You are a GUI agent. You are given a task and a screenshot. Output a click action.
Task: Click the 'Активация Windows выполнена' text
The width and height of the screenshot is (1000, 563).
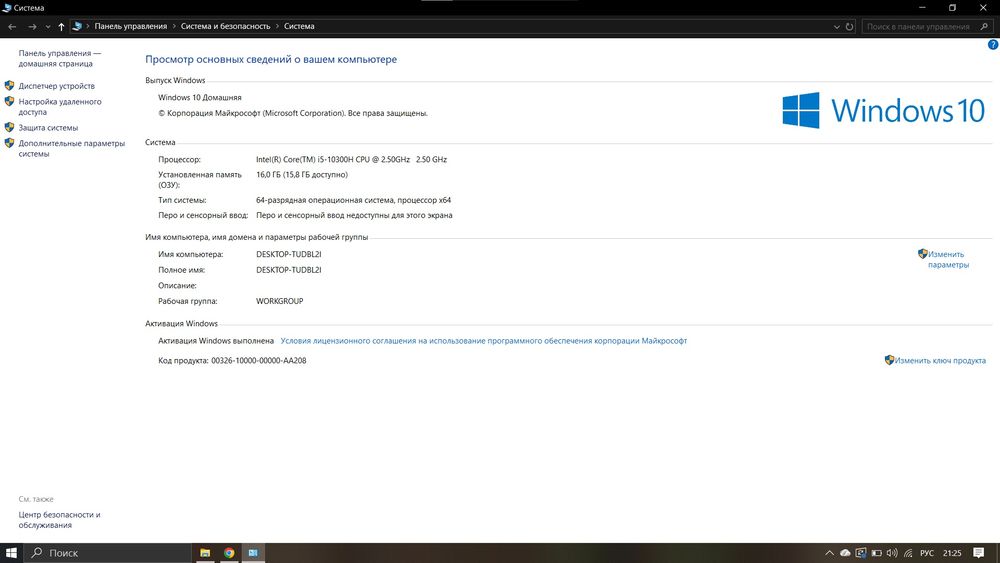click(x=216, y=341)
